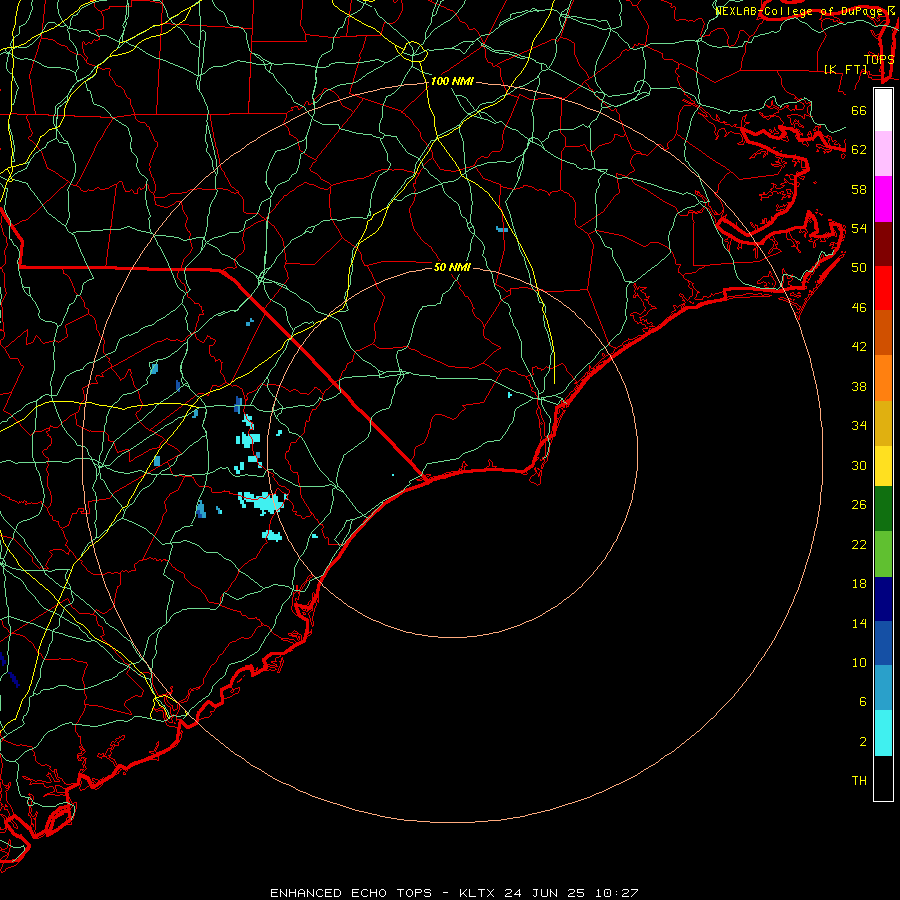Screen dimensions: 900x900
Task: Click the "100 NMI" range ring label
Action: [x=452, y=82]
